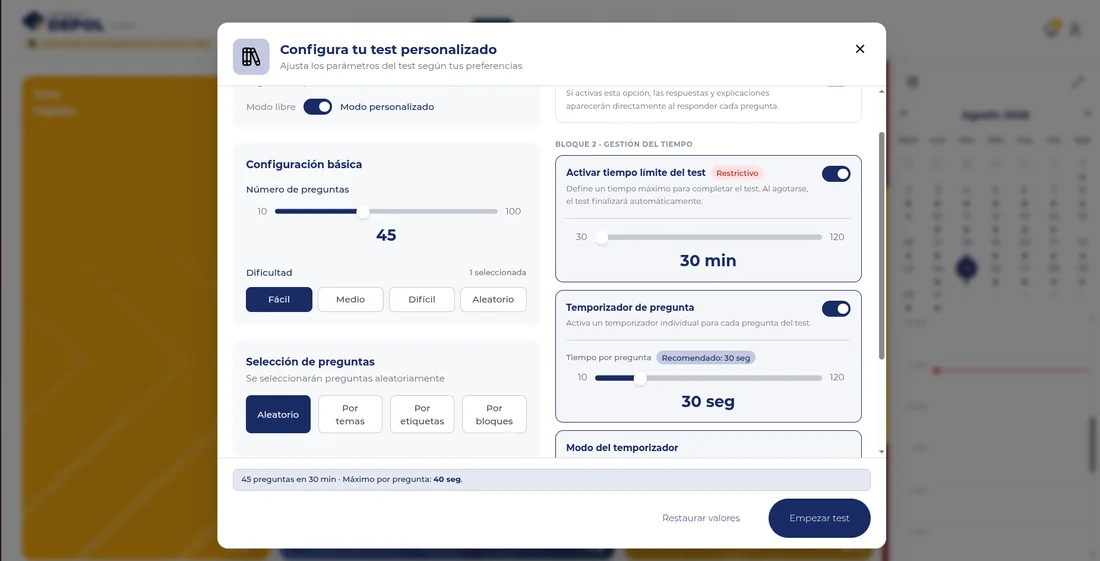1100x561 pixels.
Task: Click the '1 seleccionada' label
Action: (497, 273)
